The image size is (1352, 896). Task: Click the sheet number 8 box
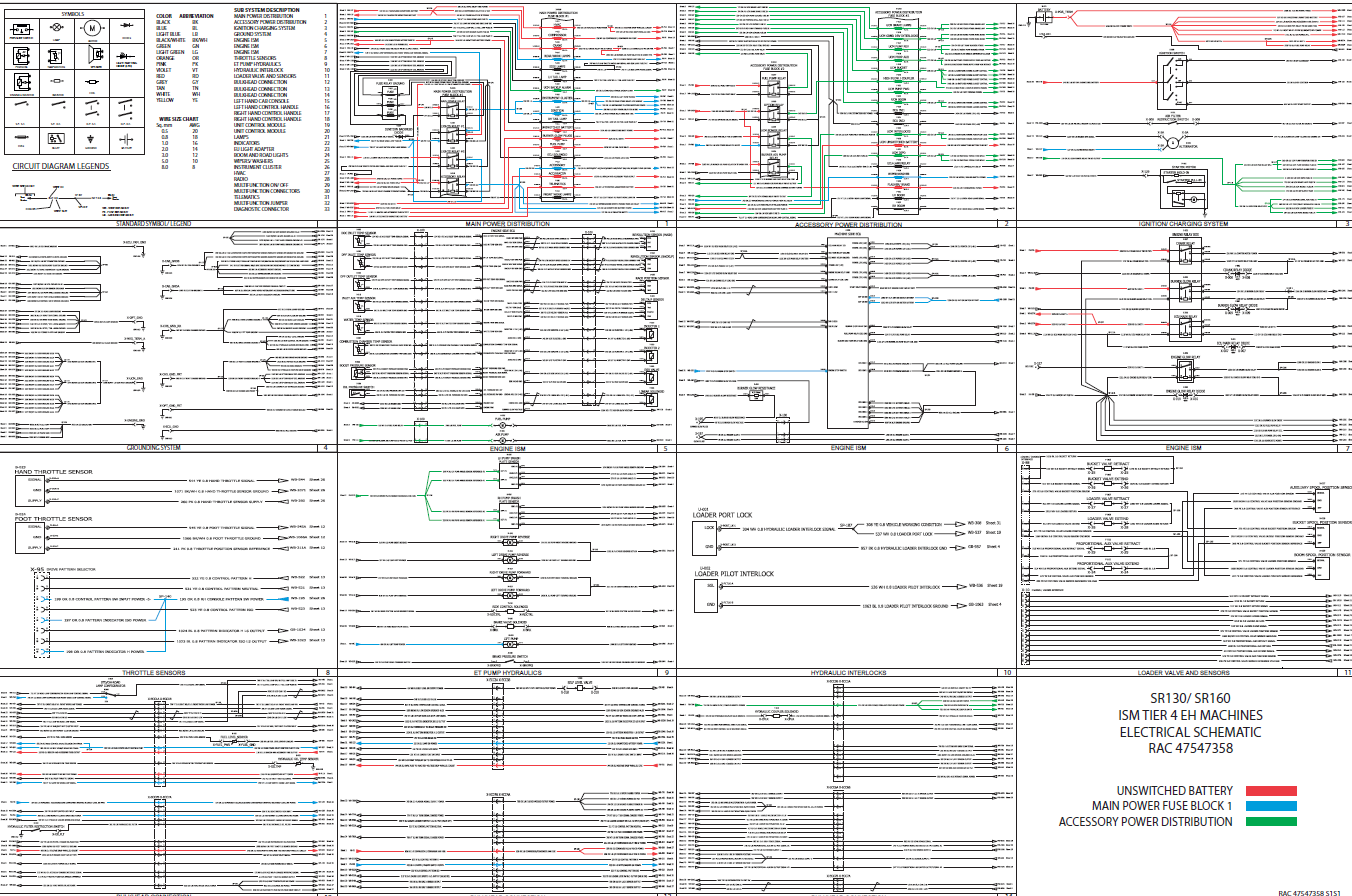(327, 673)
